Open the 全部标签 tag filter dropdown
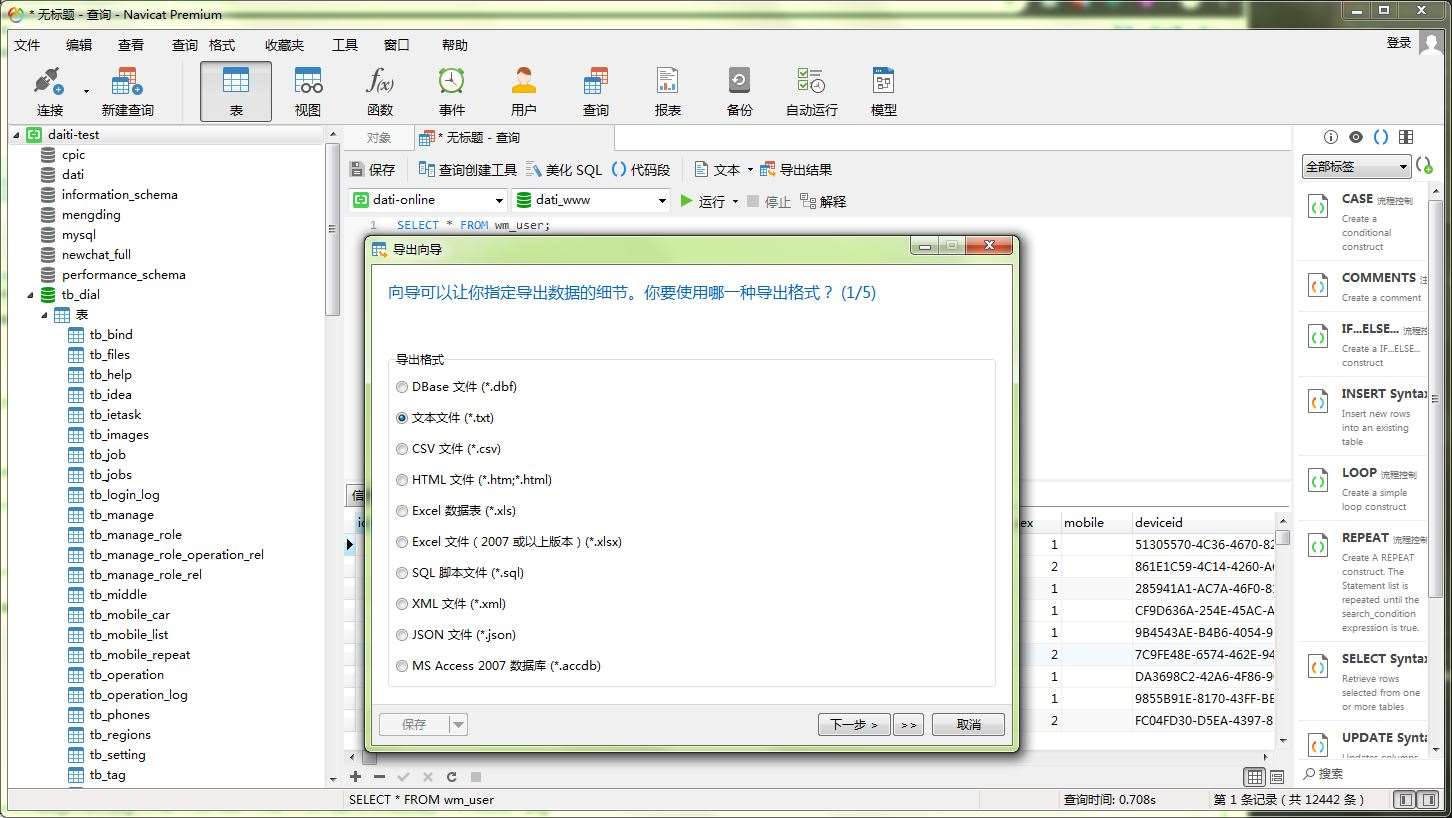 tap(1356, 167)
